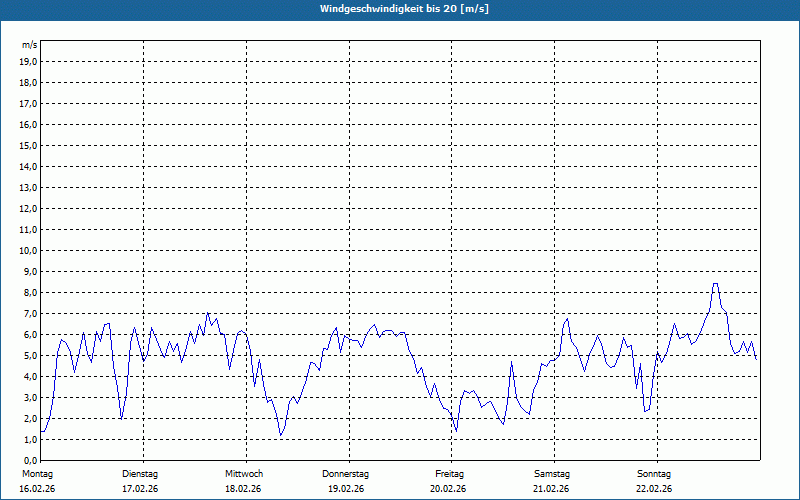Select the 9,0 y-axis label
The image size is (800, 500).
pyautogui.click(x=30, y=271)
